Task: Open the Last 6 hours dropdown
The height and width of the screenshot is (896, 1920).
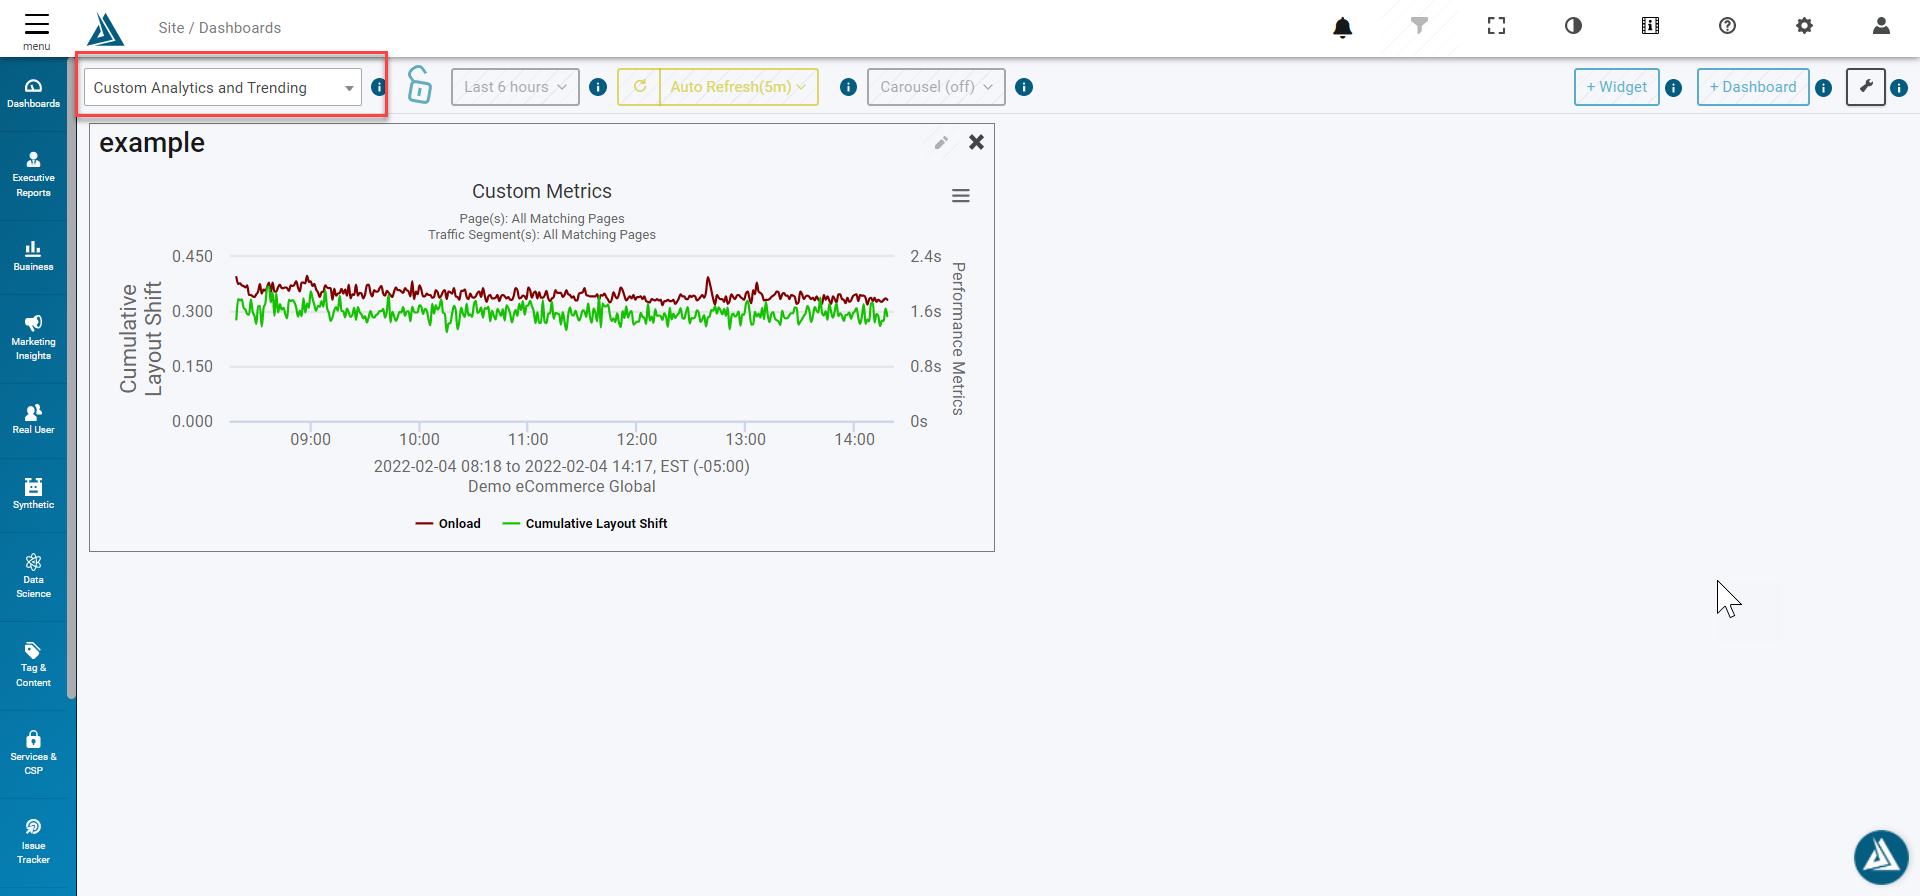Action: (515, 87)
